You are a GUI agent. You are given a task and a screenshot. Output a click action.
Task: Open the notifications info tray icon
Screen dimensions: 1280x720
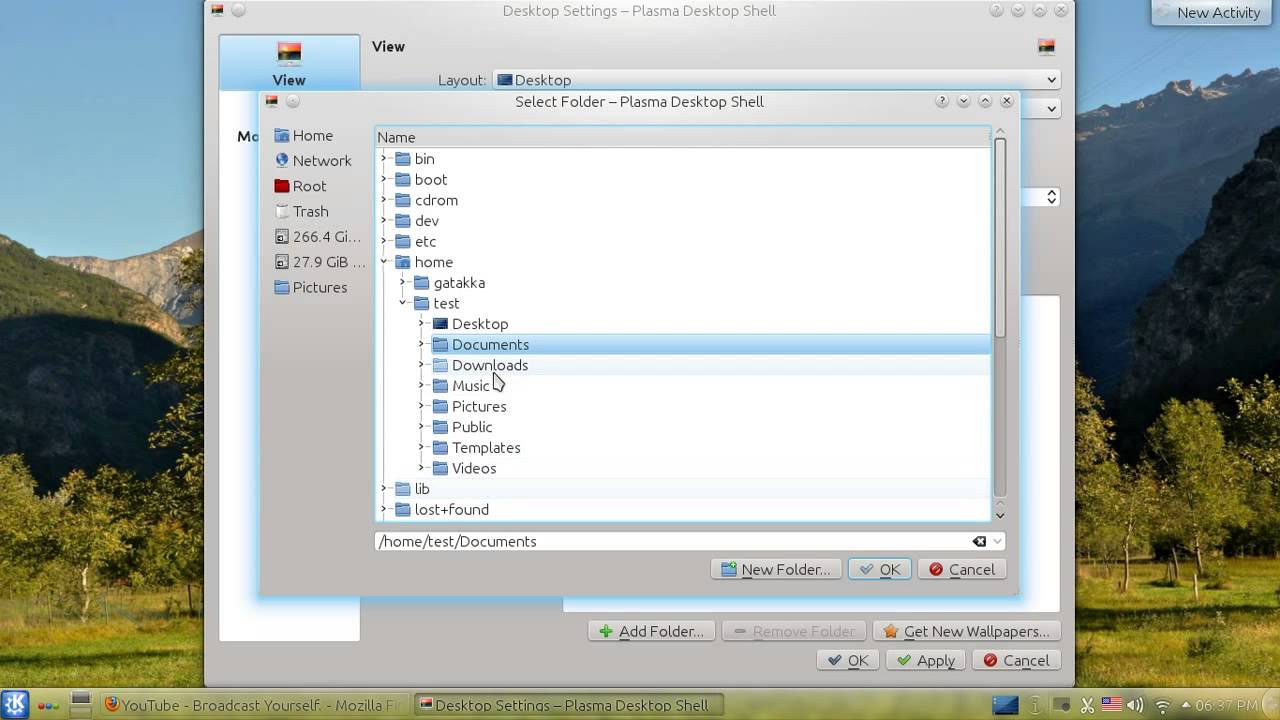point(1036,705)
